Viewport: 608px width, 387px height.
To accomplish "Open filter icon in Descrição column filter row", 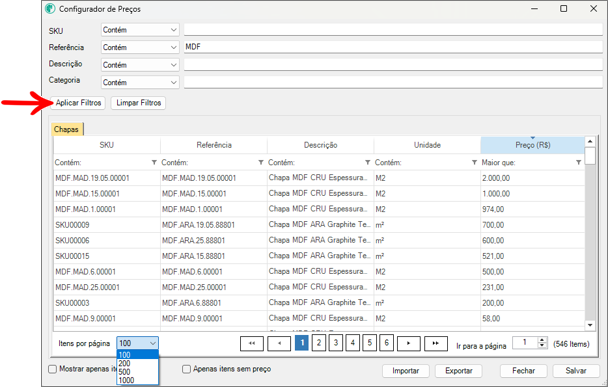I will (x=368, y=162).
